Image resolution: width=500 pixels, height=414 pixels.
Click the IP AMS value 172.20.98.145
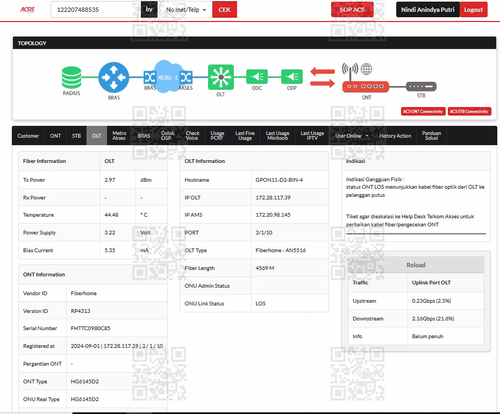[x=273, y=215]
